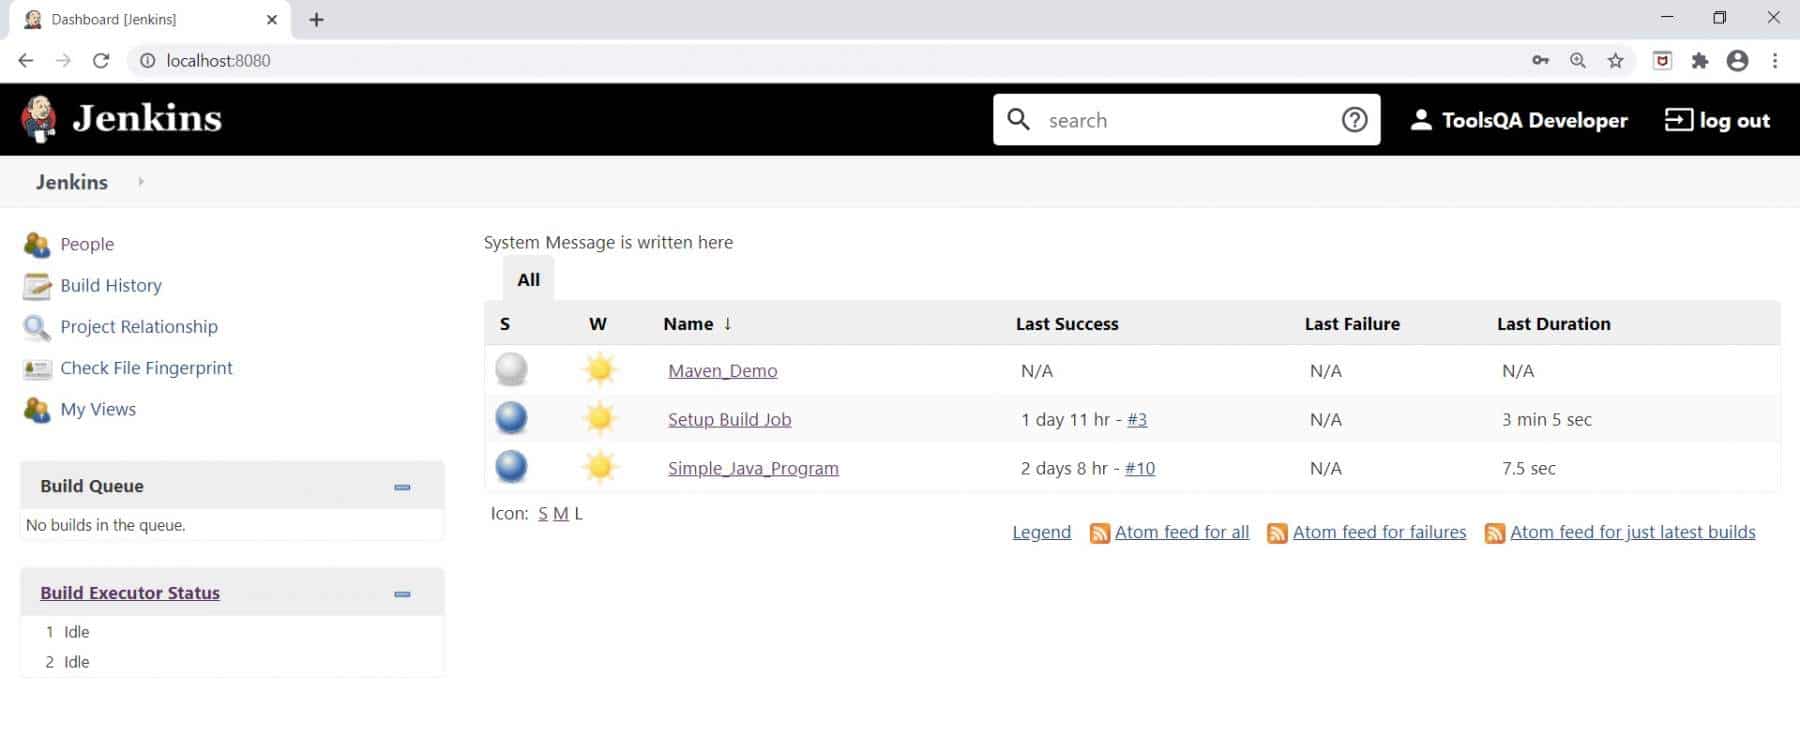Reload the page using the refresh button
This screenshot has height=736, width=1800.
(x=101, y=61)
